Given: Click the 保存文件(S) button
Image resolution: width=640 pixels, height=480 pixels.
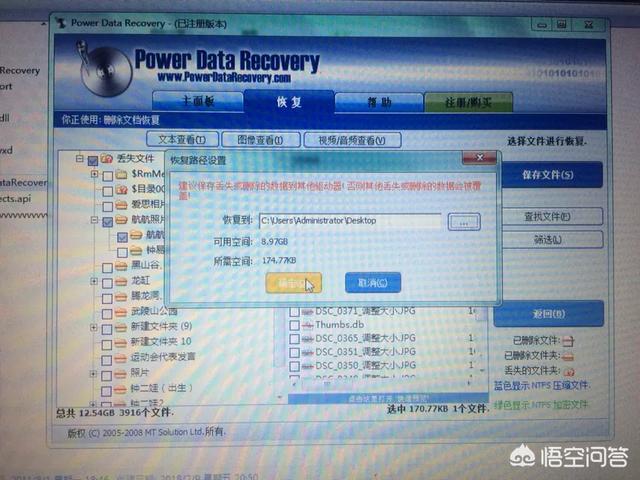Looking at the screenshot, I should point(547,175).
